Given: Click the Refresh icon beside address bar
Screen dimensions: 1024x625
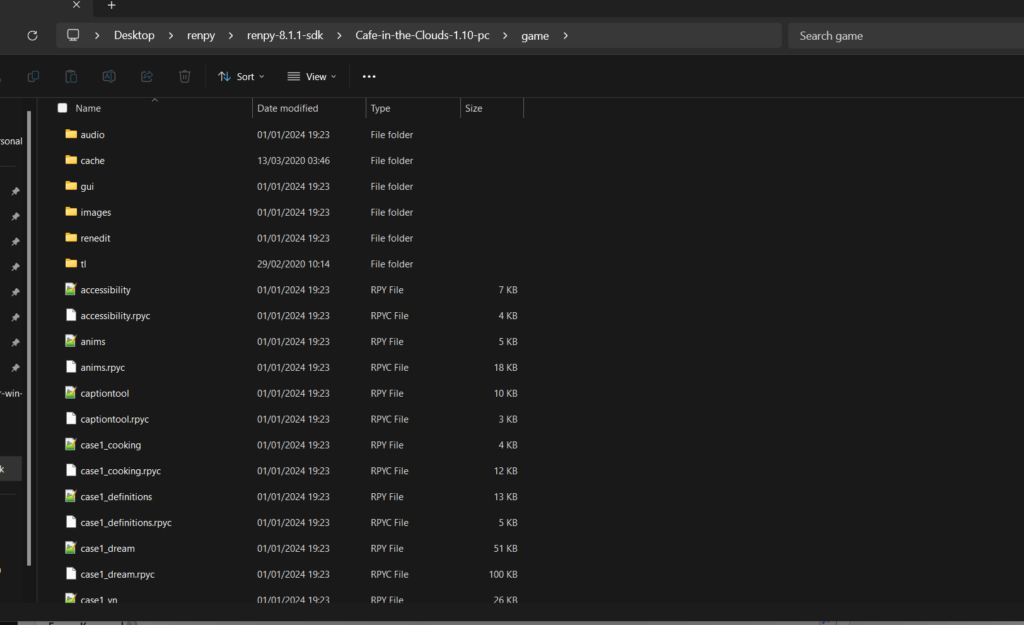Looking at the screenshot, I should pyautogui.click(x=32, y=35).
